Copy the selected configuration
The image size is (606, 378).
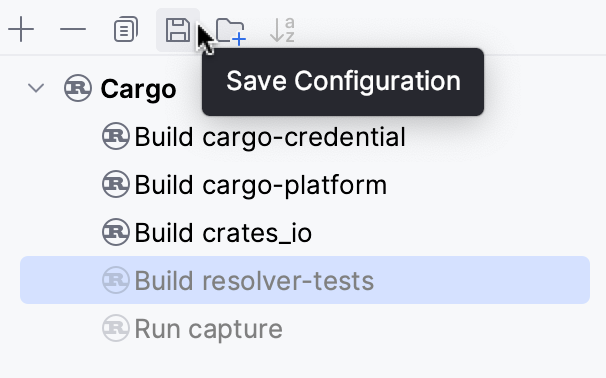click(x=126, y=29)
